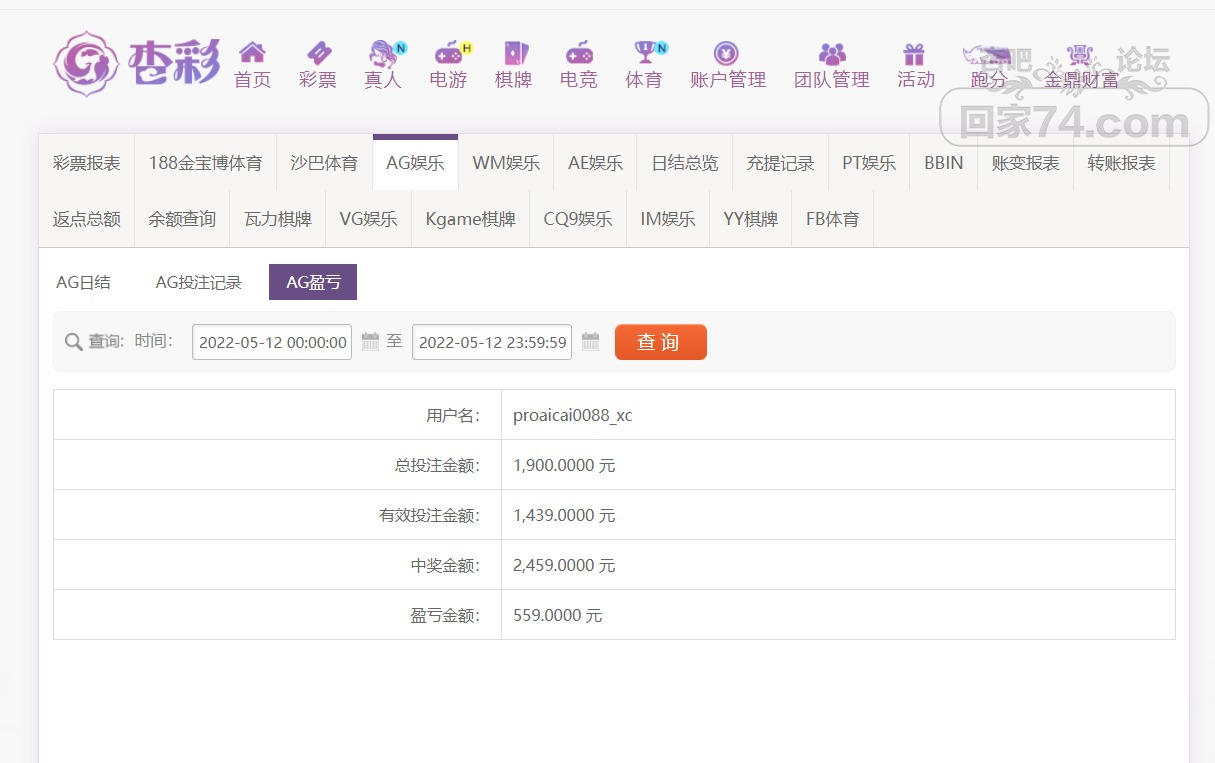Image resolution: width=1215 pixels, height=763 pixels.
Task: Click the end time field 2022-05-12 23:59:59
Action: pyautogui.click(x=492, y=342)
